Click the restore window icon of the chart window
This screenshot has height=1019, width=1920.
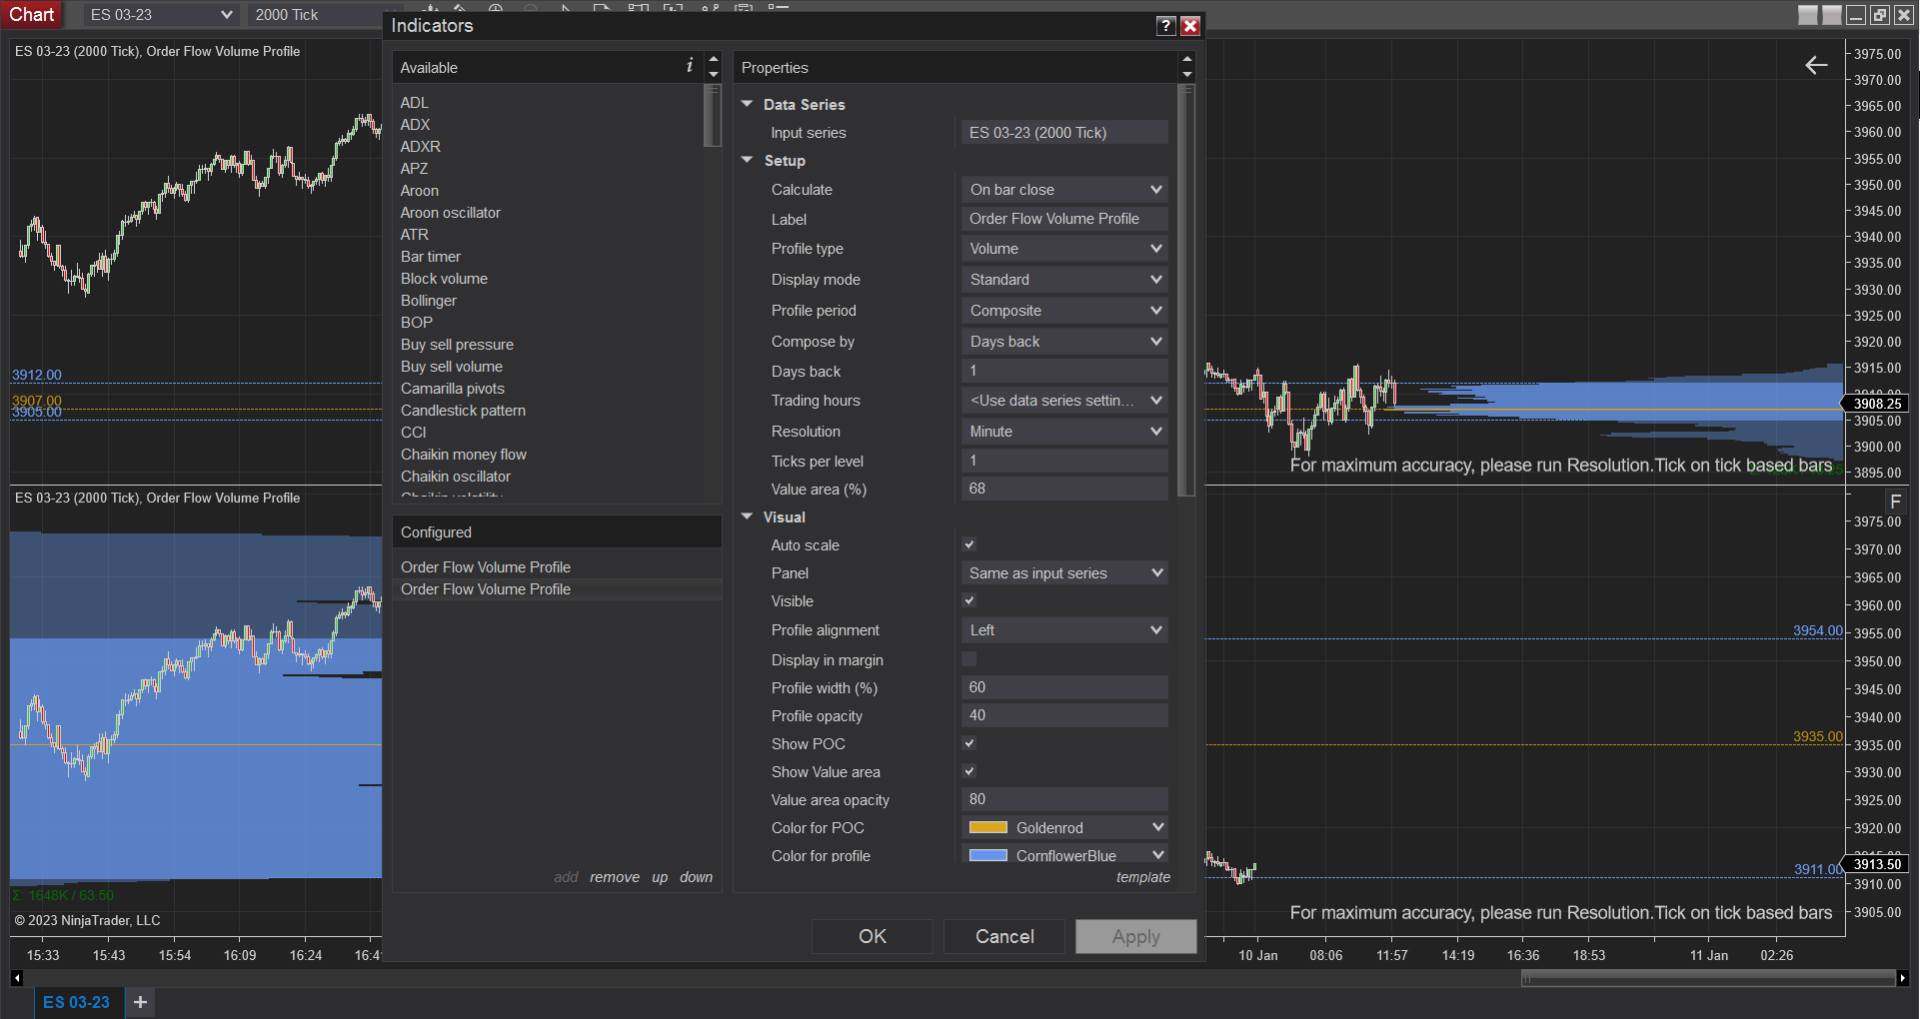pos(1879,15)
